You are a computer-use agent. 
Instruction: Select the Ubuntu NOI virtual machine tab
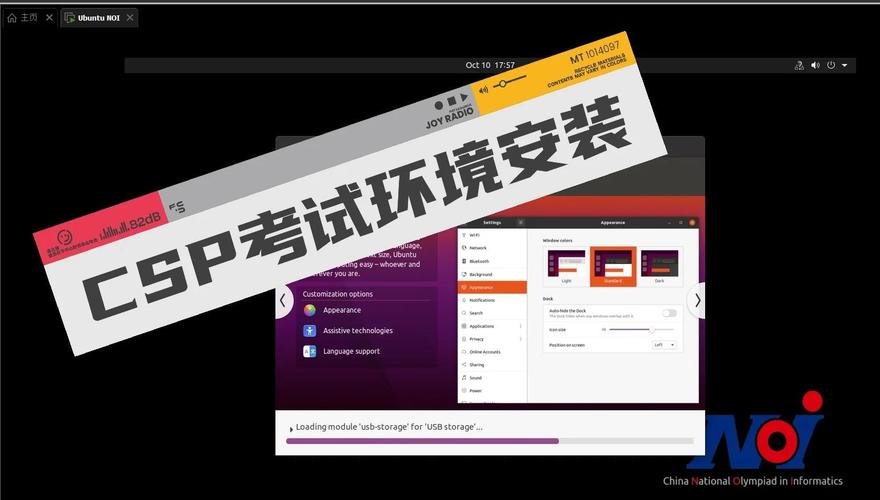click(x=99, y=18)
